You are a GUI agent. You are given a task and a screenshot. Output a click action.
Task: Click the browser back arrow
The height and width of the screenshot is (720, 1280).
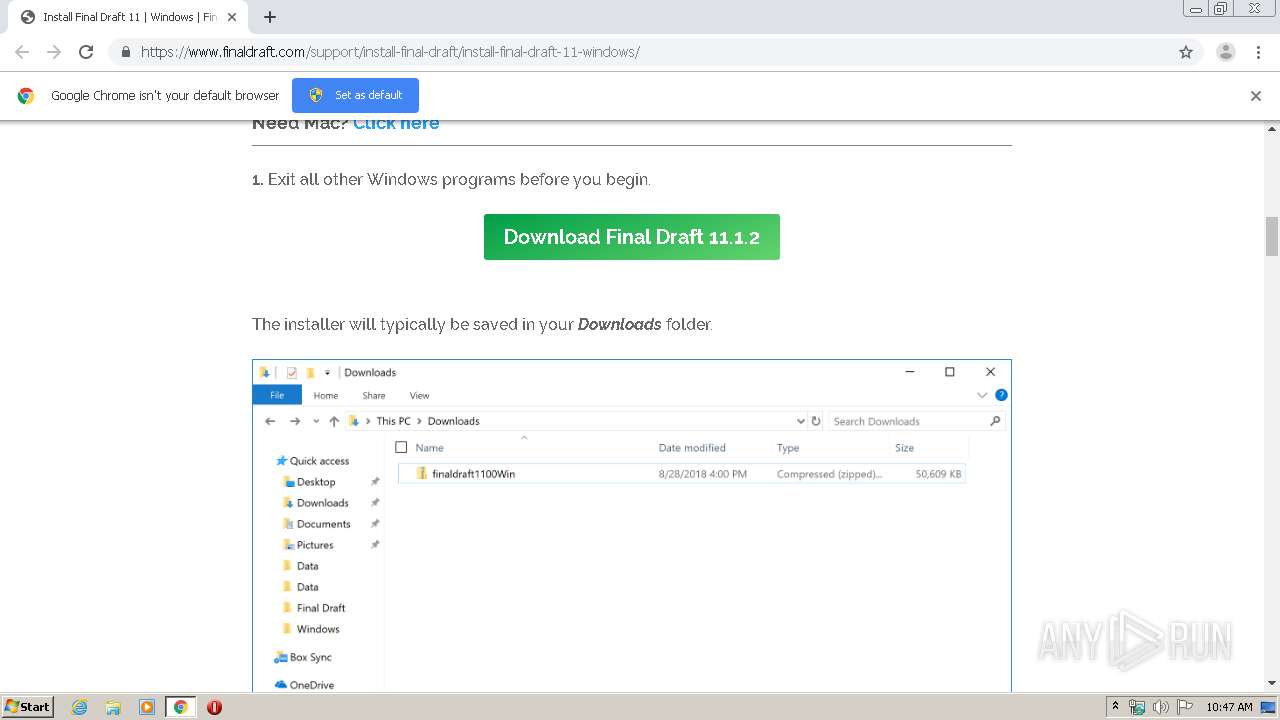tap(22, 52)
